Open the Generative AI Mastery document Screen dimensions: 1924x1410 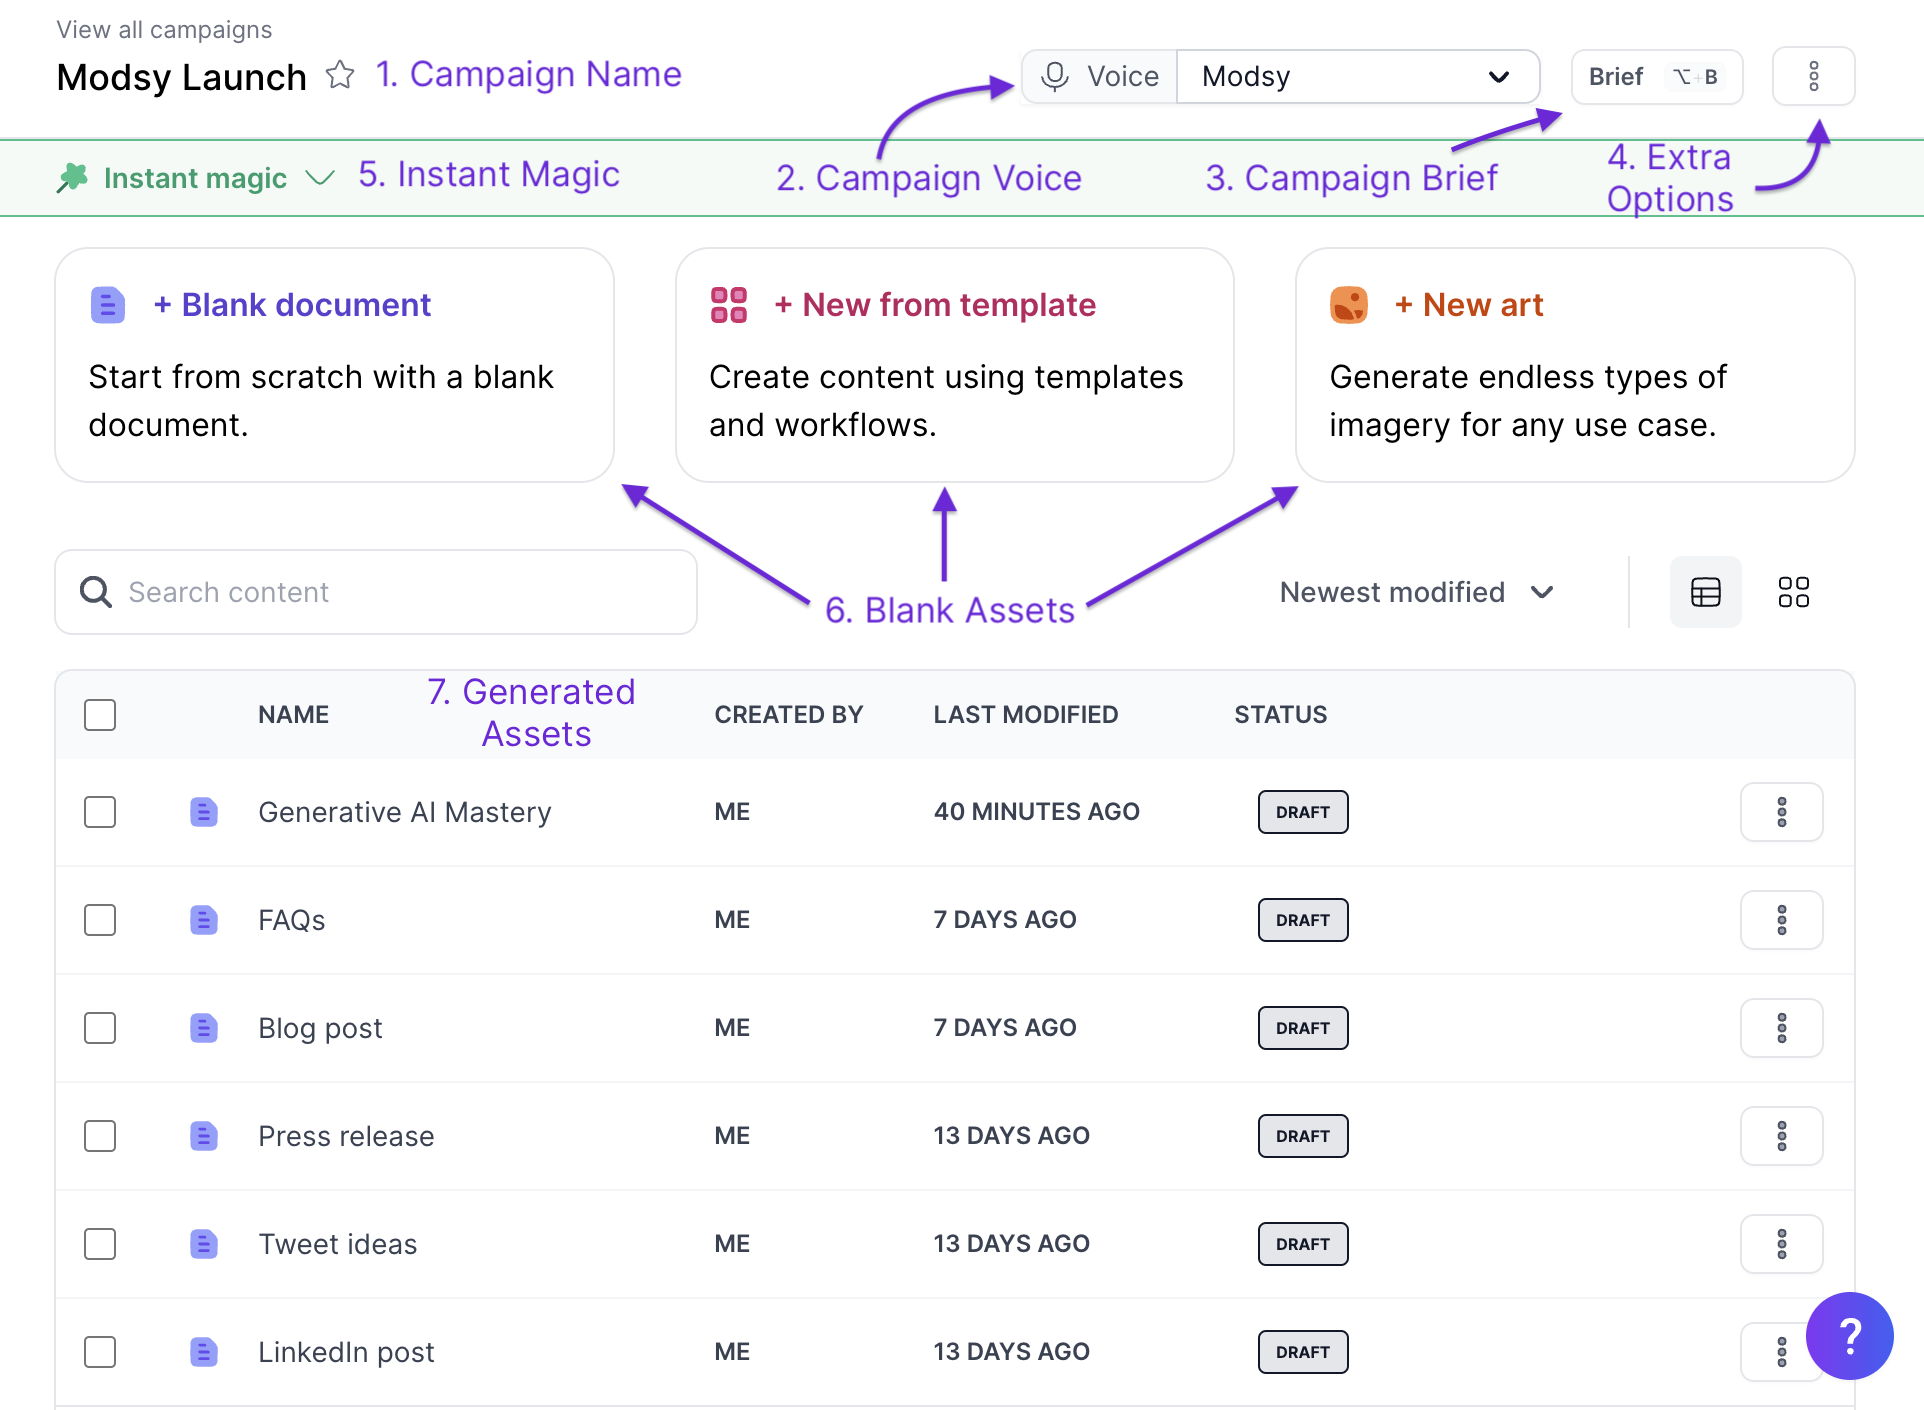(x=405, y=812)
